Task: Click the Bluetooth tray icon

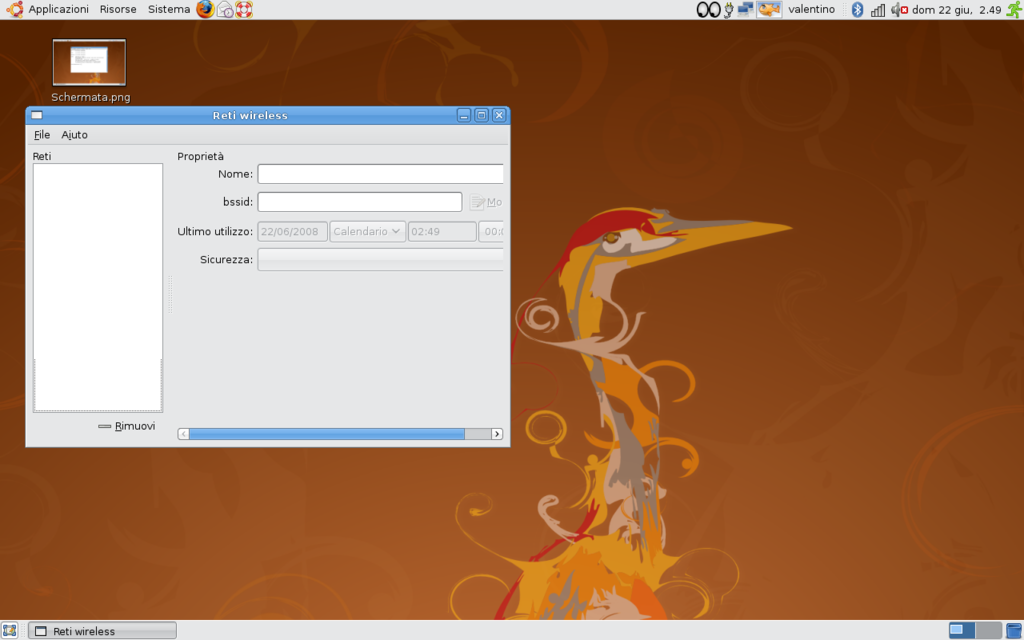Action: [x=857, y=10]
